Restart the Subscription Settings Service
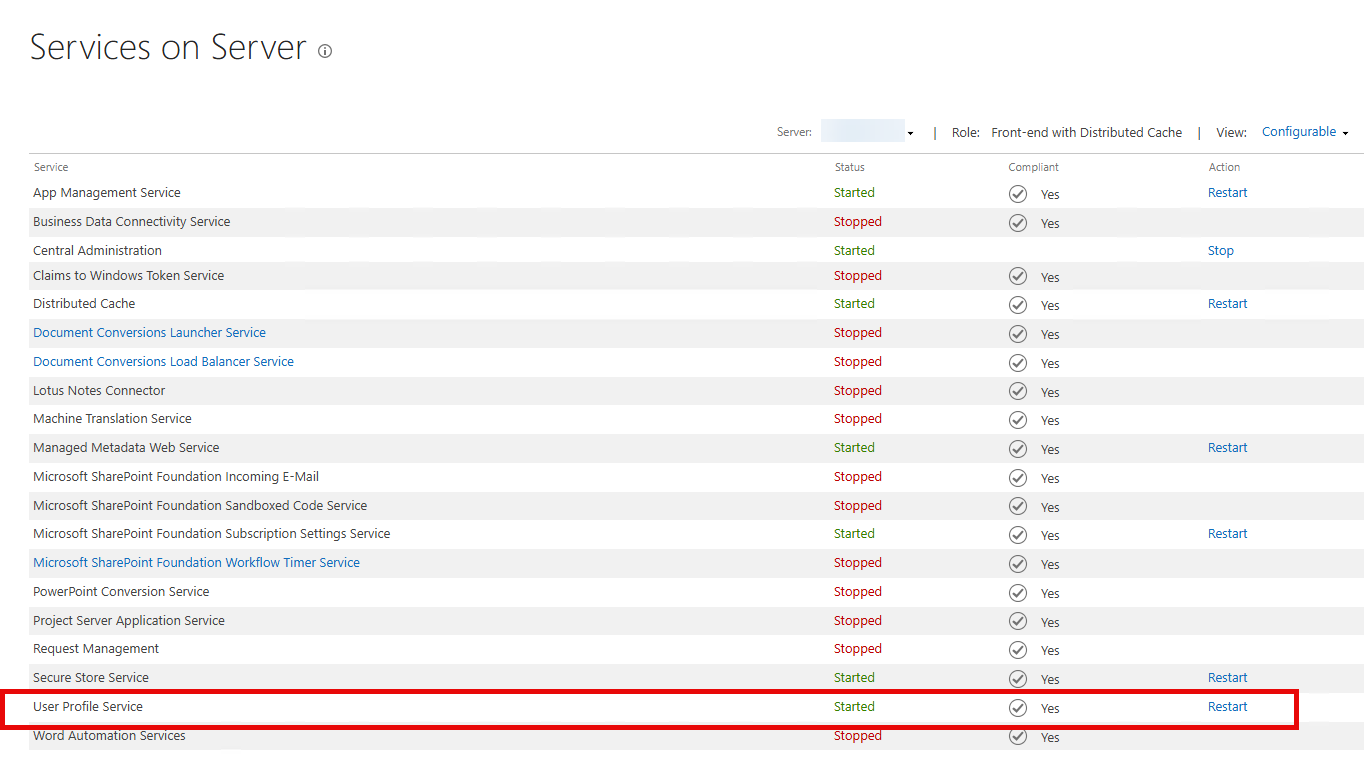Viewport: 1370px width, 764px height. (1227, 534)
